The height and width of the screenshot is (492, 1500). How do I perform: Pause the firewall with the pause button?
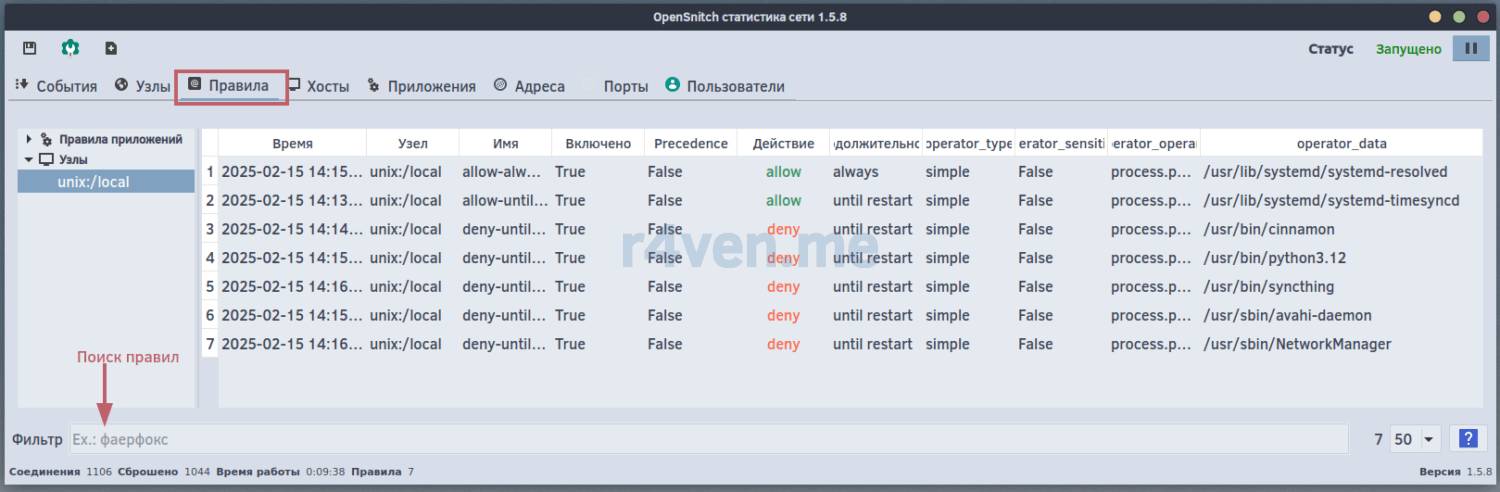(1470, 48)
